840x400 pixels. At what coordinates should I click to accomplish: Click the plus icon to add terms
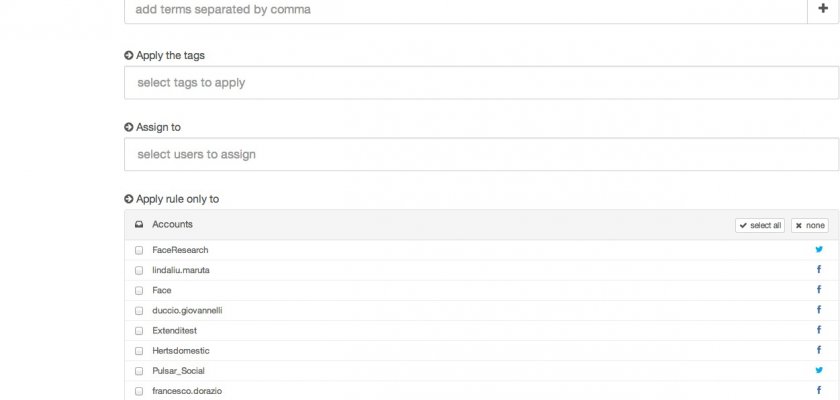pos(822,9)
